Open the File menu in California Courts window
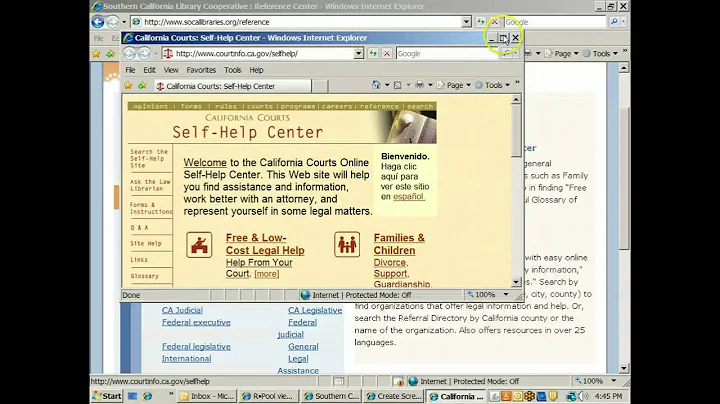 pyautogui.click(x=130, y=70)
